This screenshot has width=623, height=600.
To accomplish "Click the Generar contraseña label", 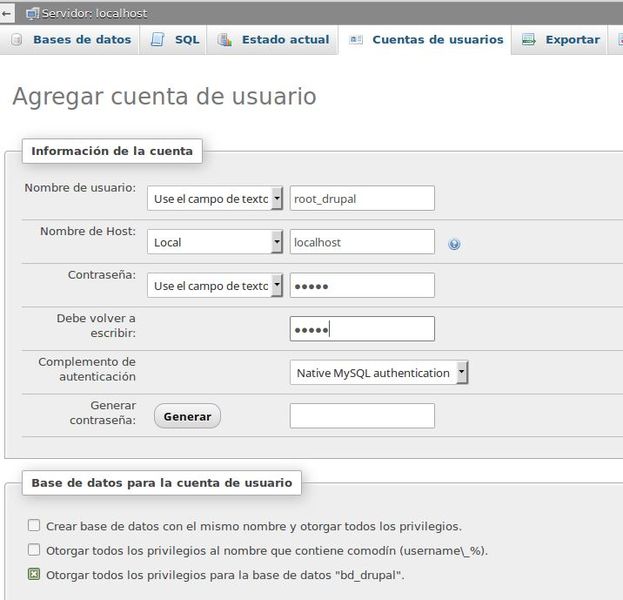I will click(103, 412).
